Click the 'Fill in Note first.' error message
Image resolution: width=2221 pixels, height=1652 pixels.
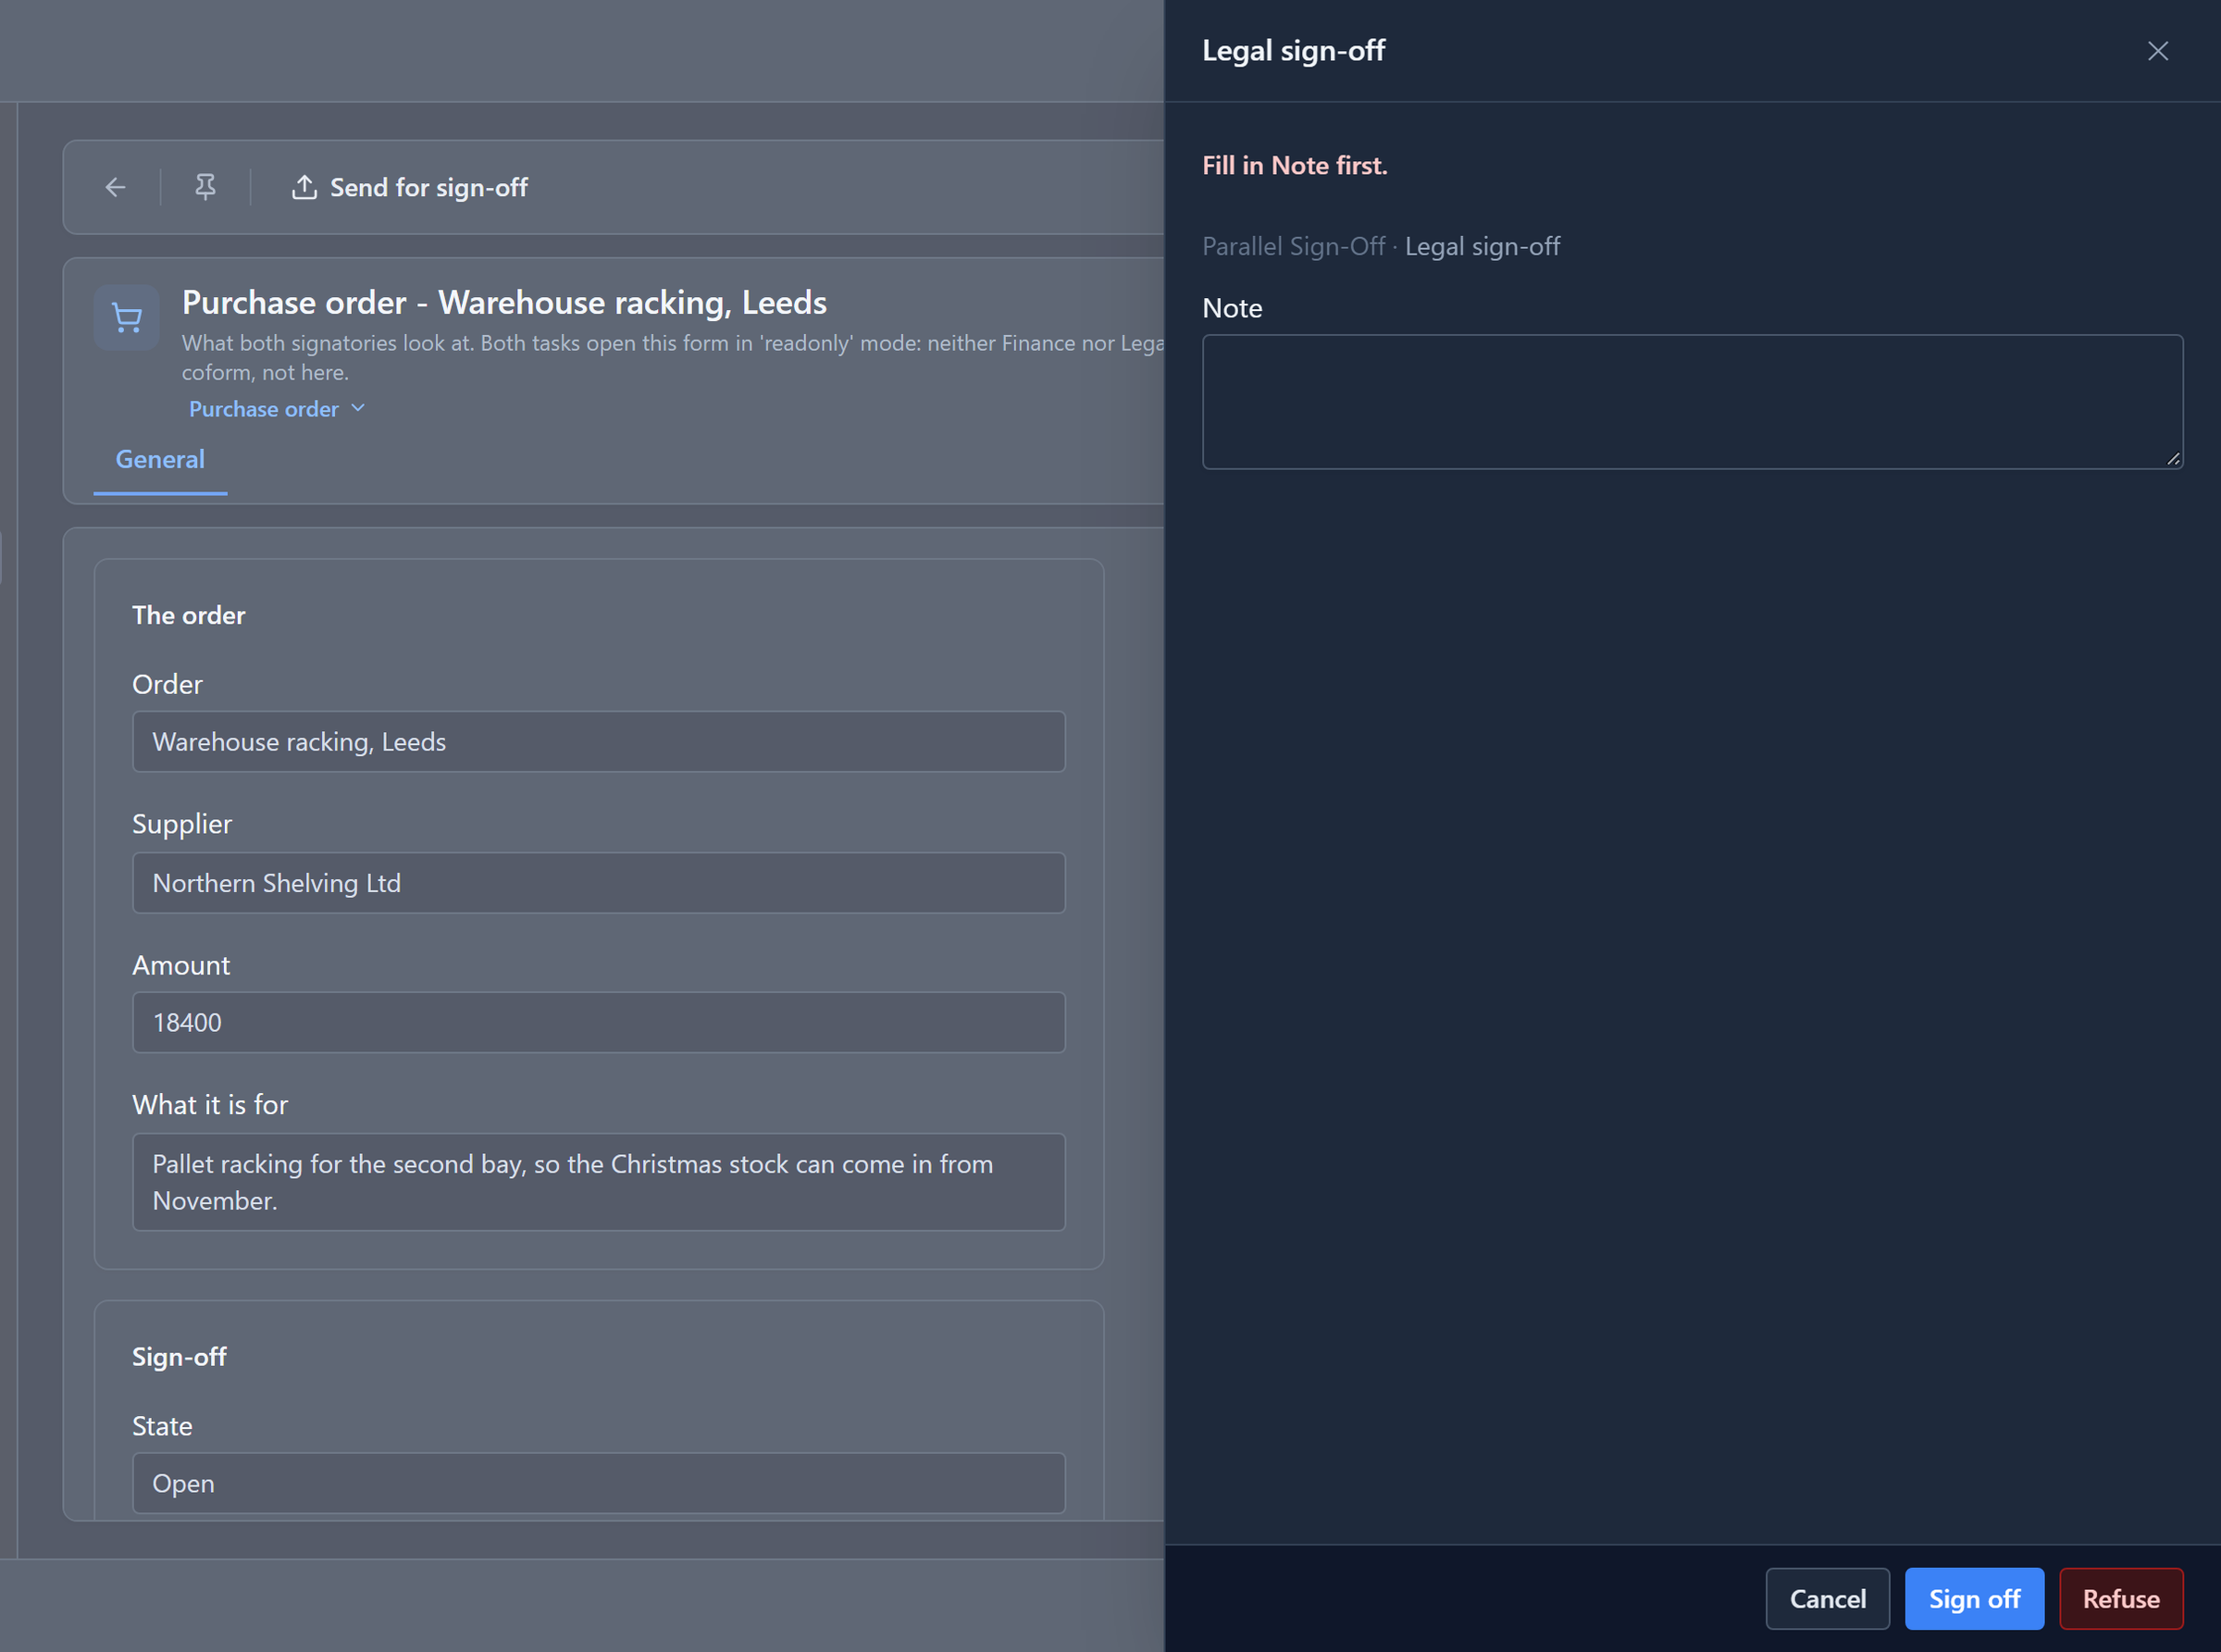(1294, 165)
